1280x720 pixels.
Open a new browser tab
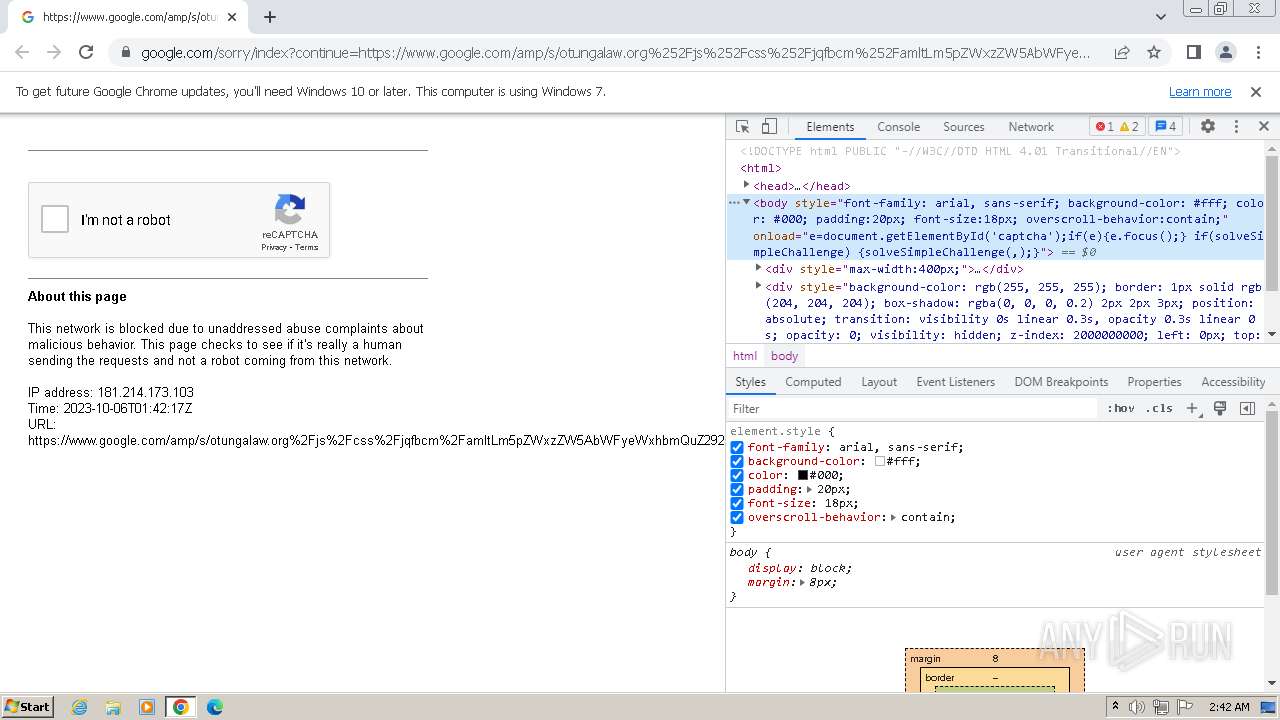270,17
